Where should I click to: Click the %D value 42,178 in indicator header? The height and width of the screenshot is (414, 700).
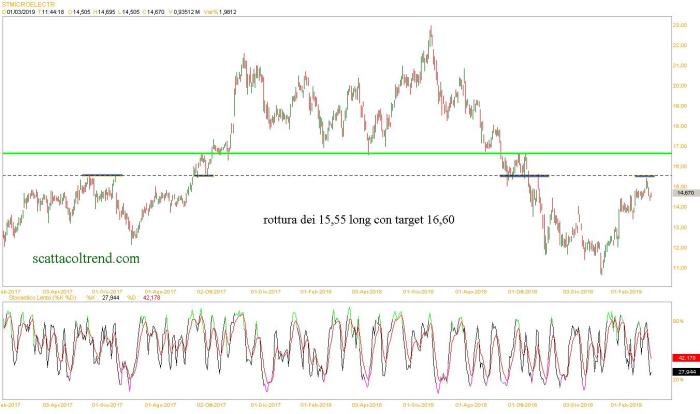[x=151, y=297]
